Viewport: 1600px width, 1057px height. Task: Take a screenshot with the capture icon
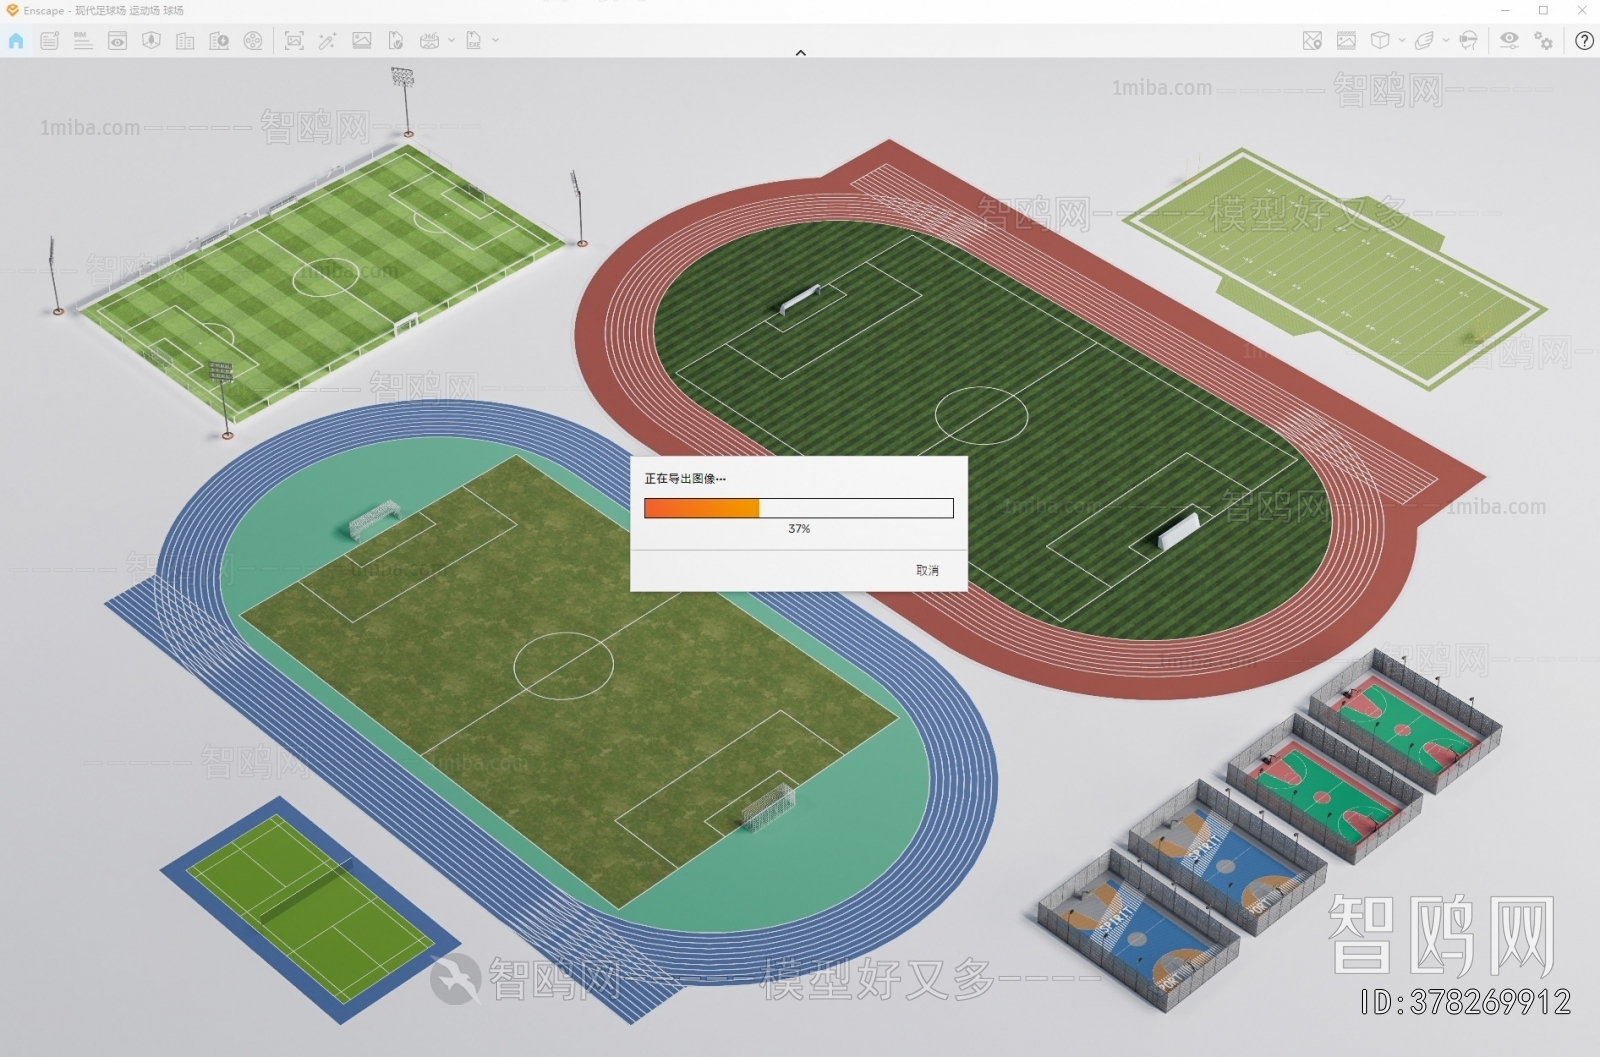click(296, 40)
